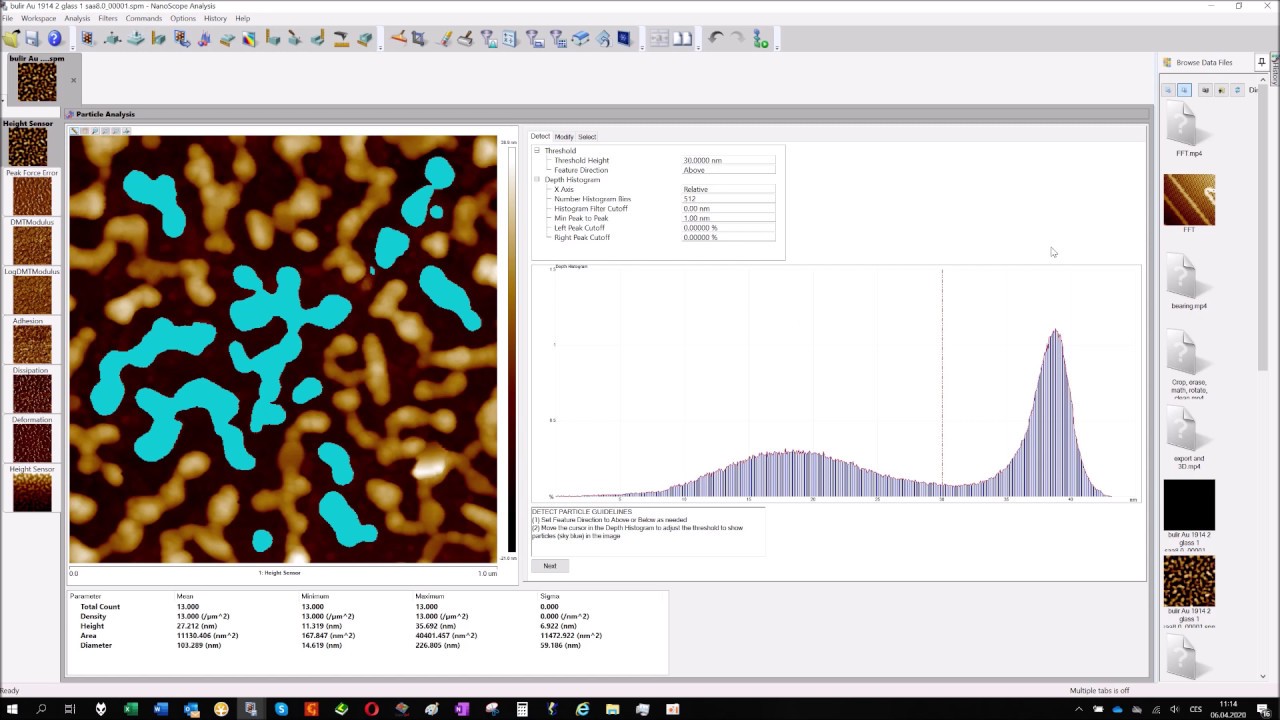Click the rainbow colored square analysis icon
Screen dimensions: 1280x720
(x=248, y=39)
